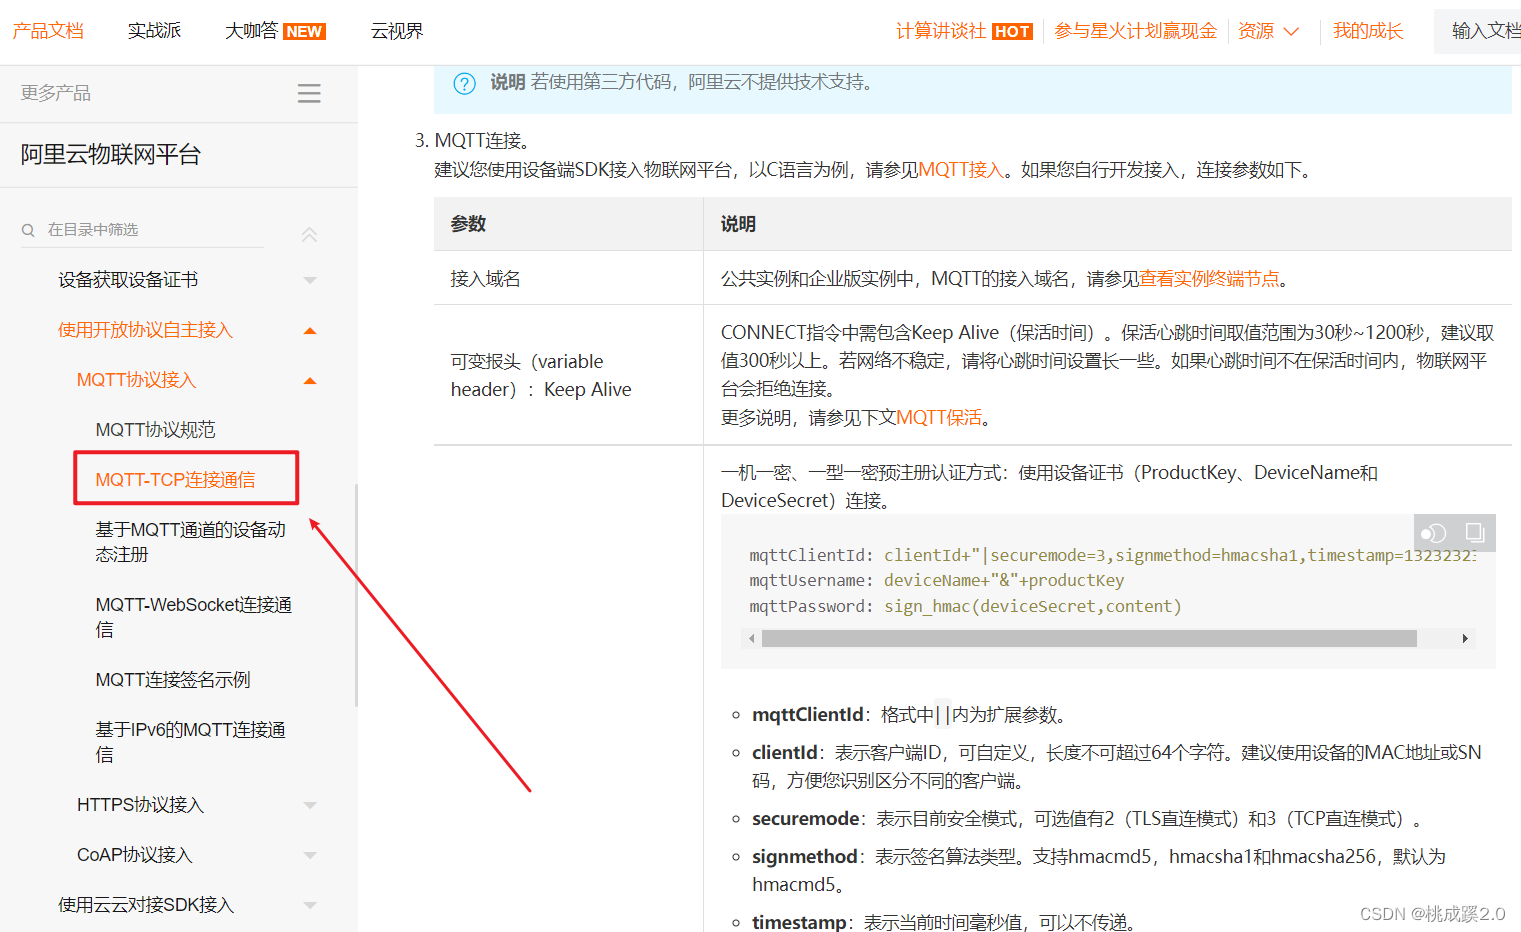Expand the CoAP协议接入 arrow
Image resolution: width=1521 pixels, height=932 pixels.
click(310, 855)
